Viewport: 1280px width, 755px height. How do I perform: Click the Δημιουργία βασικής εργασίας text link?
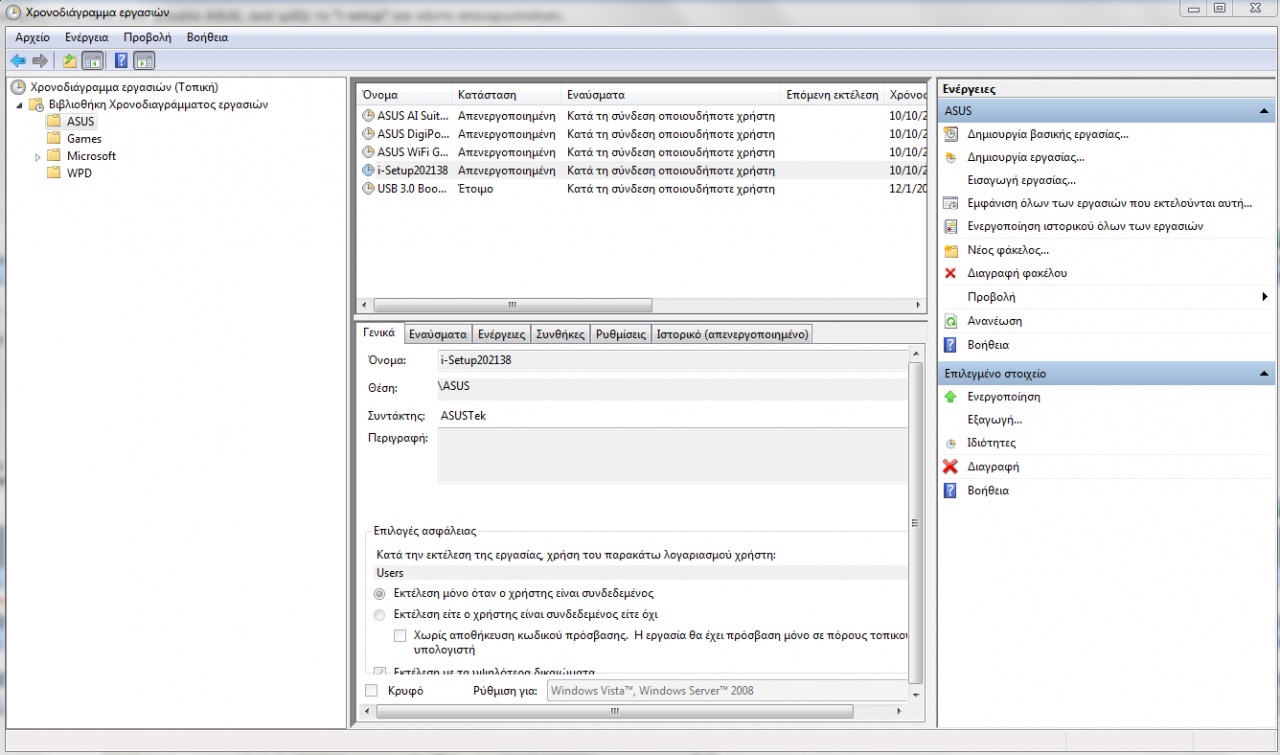point(1048,133)
